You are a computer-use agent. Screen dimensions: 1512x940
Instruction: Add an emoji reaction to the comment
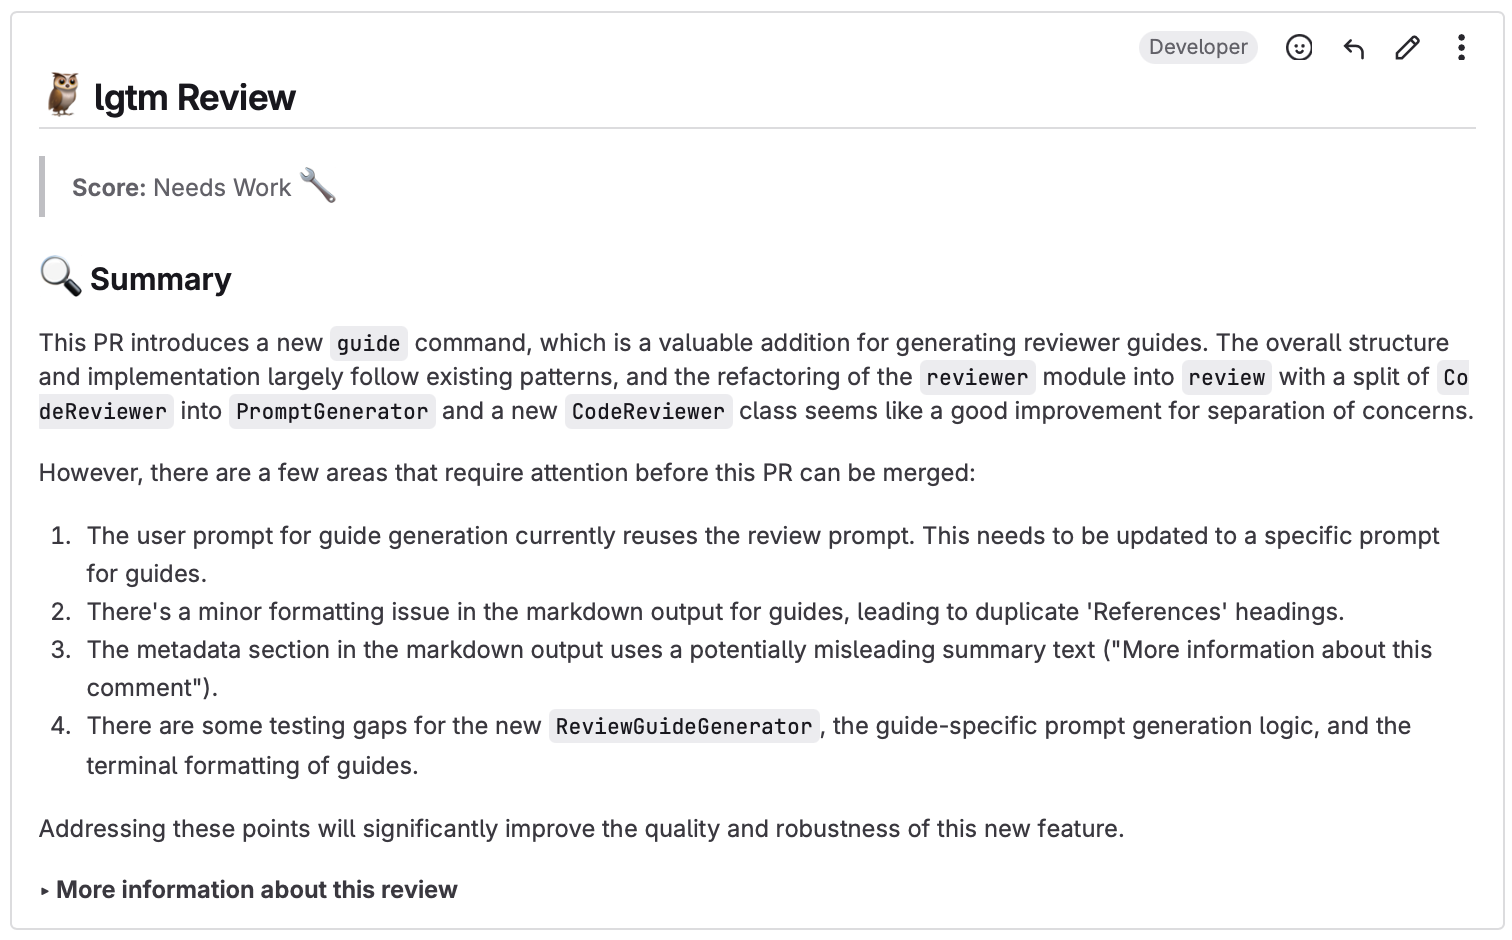[1298, 48]
